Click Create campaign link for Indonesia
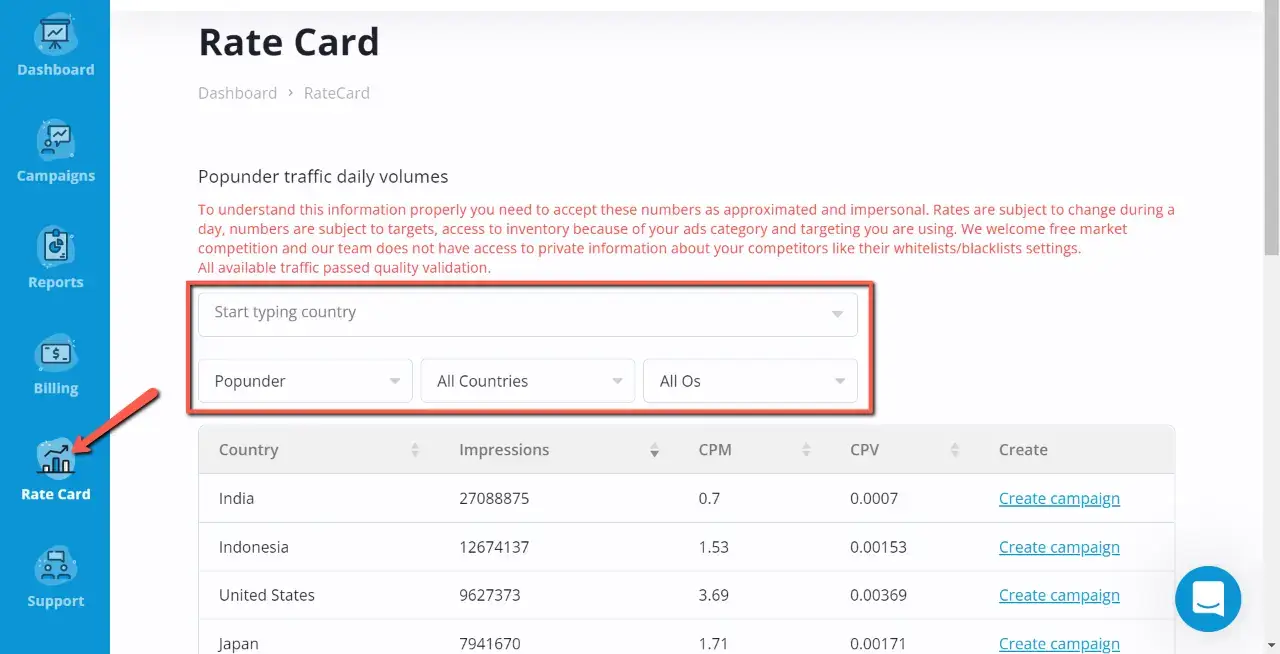This screenshot has width=1280, height=654. click(1059, 547)
